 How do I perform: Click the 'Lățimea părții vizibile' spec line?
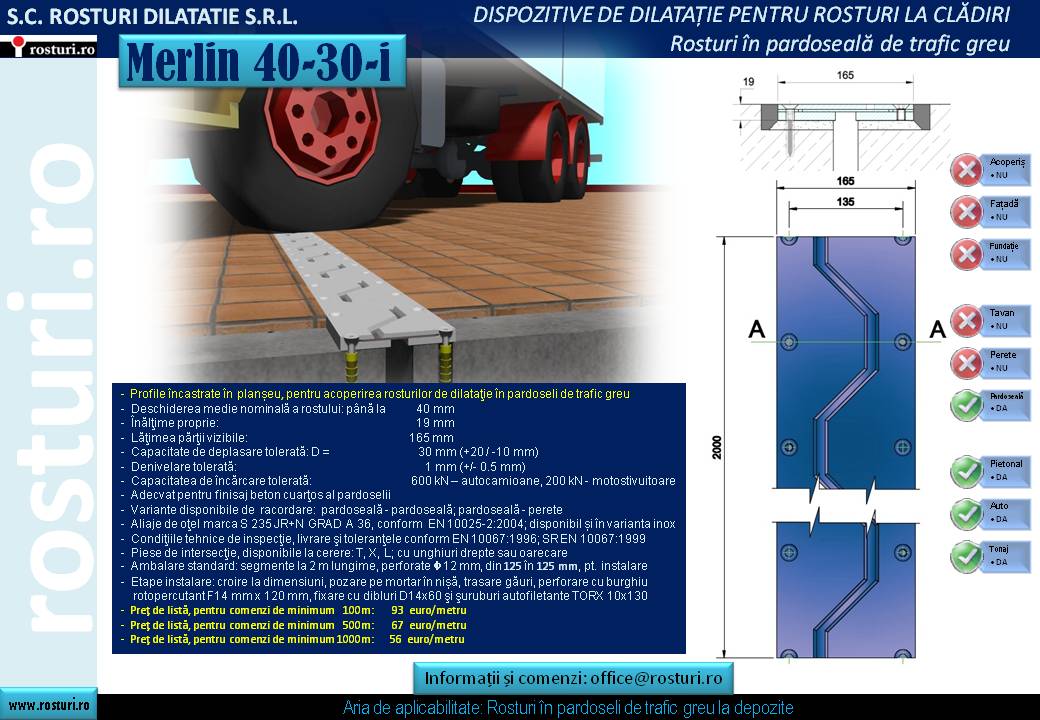287,438
